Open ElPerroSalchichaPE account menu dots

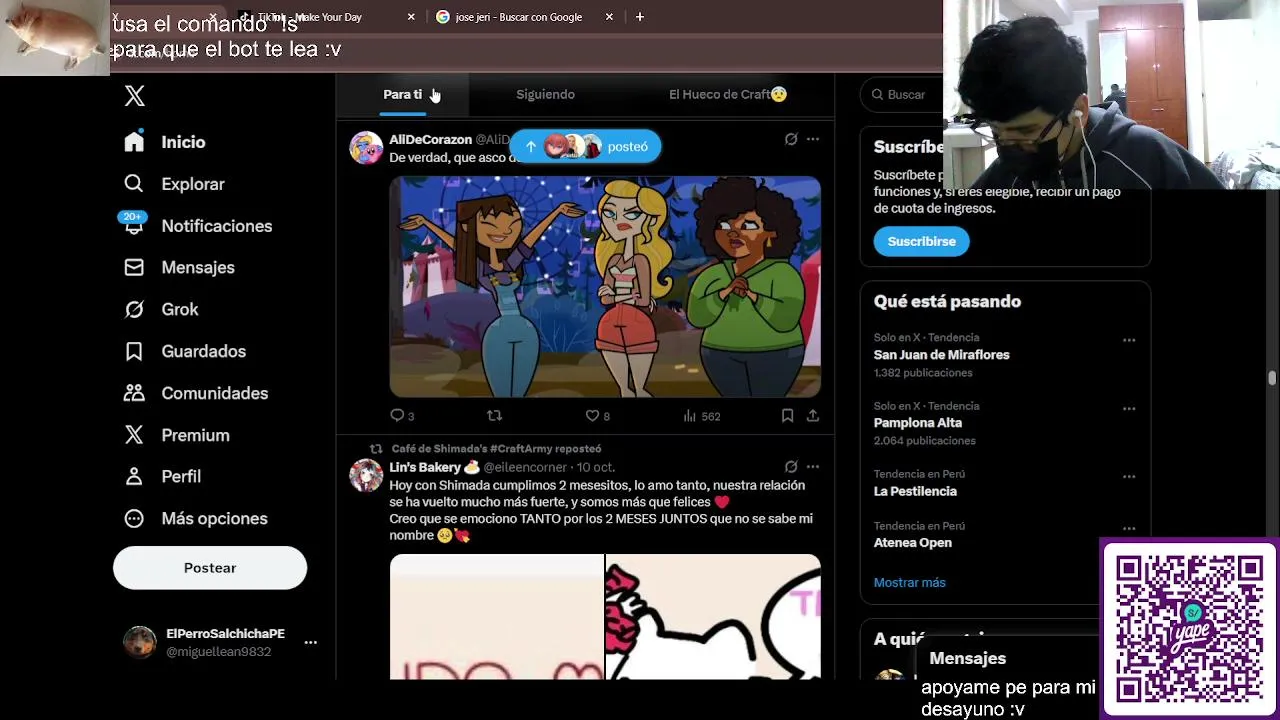(x=310, y=642)
